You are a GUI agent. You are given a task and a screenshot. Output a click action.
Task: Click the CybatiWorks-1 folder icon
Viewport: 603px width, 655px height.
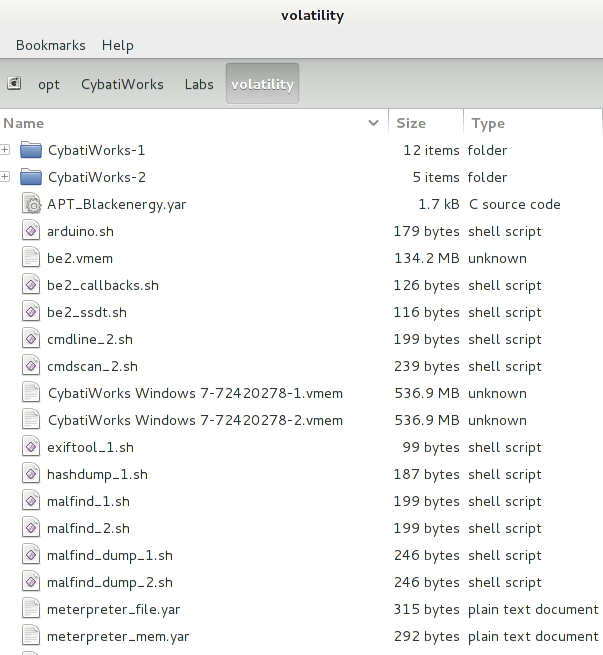pyautogui.click(x=31, y=150)
